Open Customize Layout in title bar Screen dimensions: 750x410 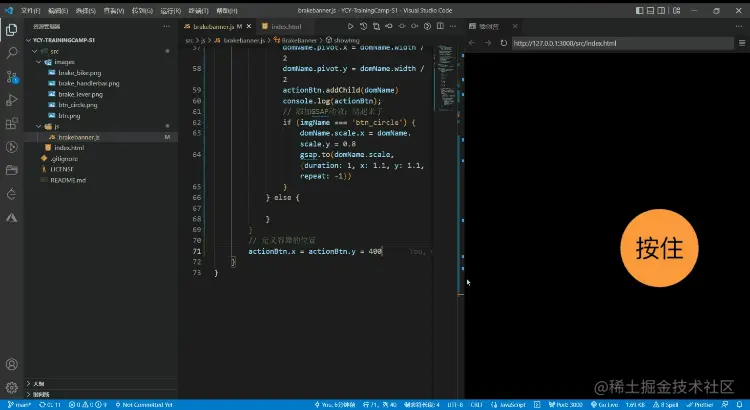[676, 11]
